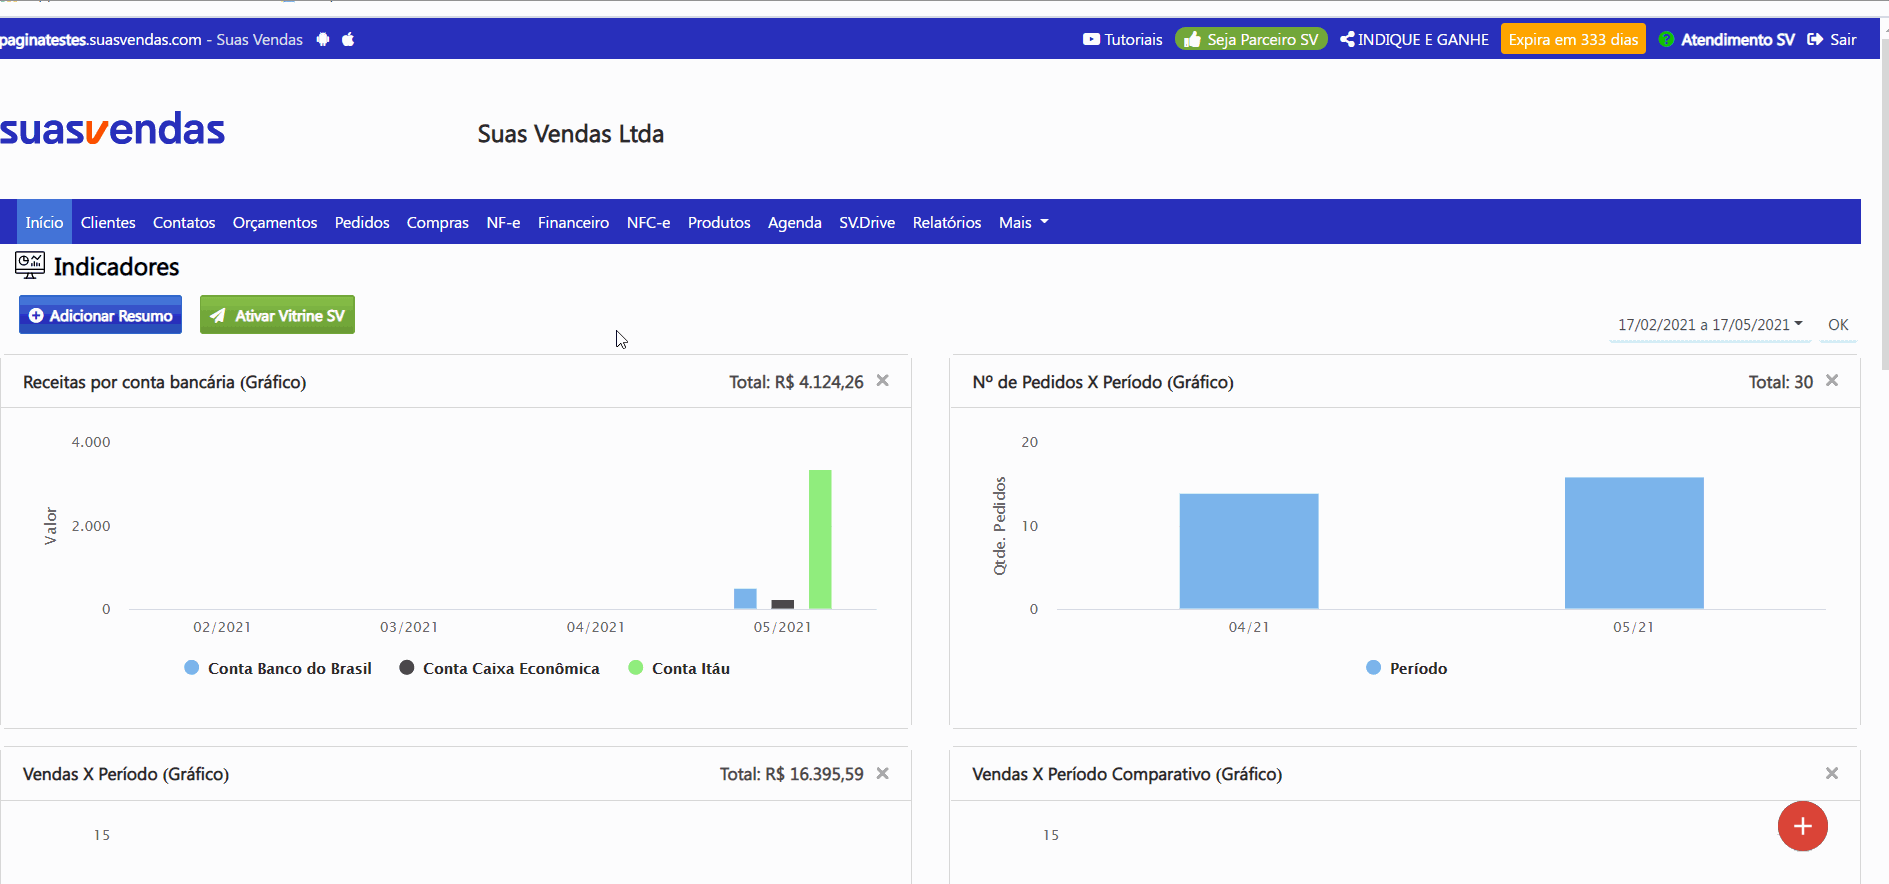Close the Receitas por conta bancária panel
The height and width of the screenshot is (884, 1889).
(x=883, y=380)
